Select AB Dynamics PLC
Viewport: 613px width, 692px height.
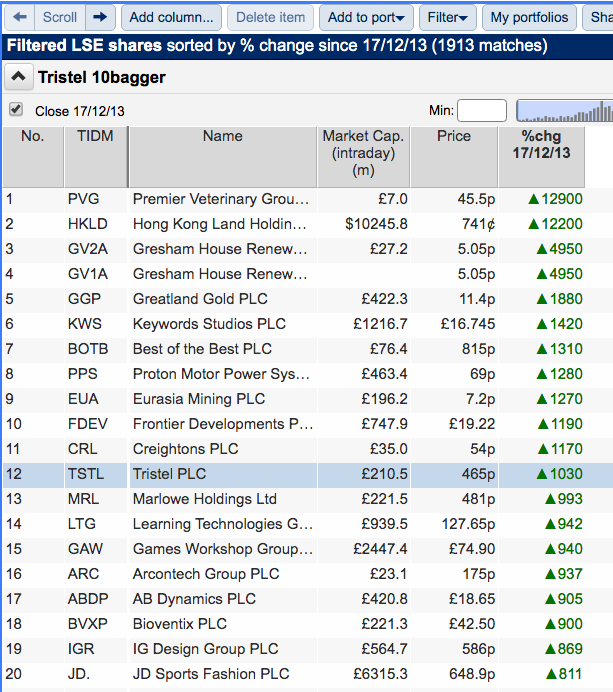click(194, 599)
